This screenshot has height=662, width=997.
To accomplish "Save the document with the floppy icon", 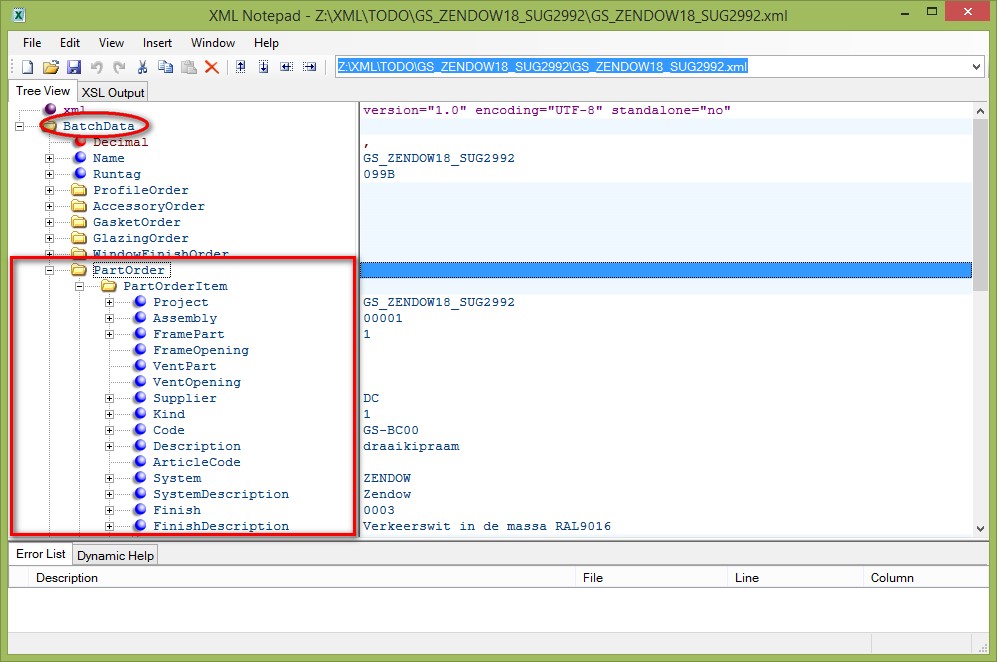I will pos(74,67).
